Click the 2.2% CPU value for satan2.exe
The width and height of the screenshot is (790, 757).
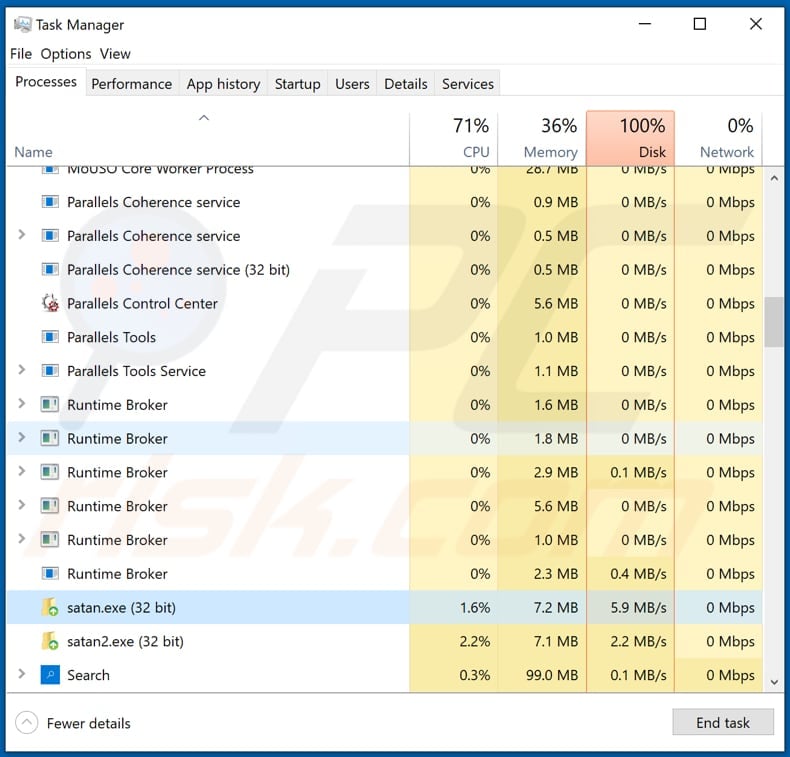point(475,641)
